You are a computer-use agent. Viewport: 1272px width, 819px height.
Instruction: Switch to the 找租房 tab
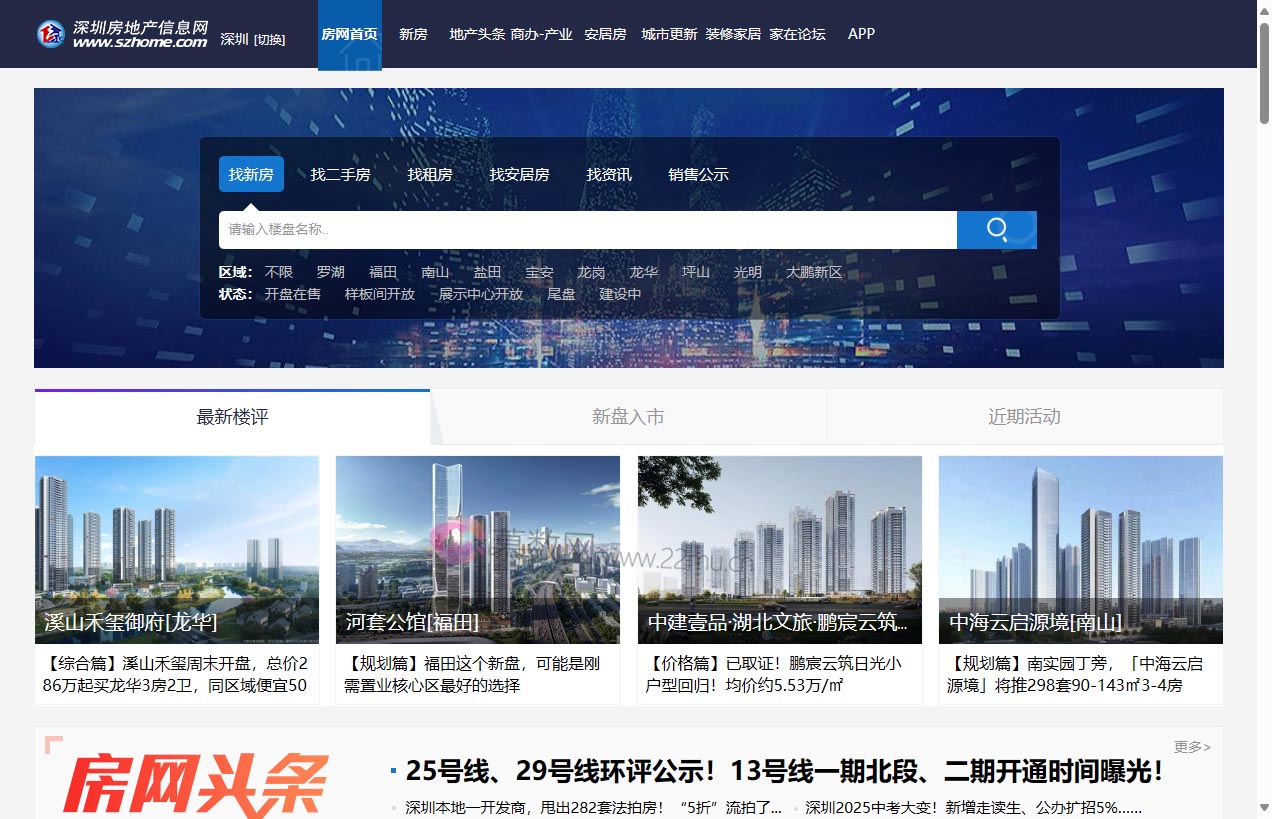click(x=430, y=173)
